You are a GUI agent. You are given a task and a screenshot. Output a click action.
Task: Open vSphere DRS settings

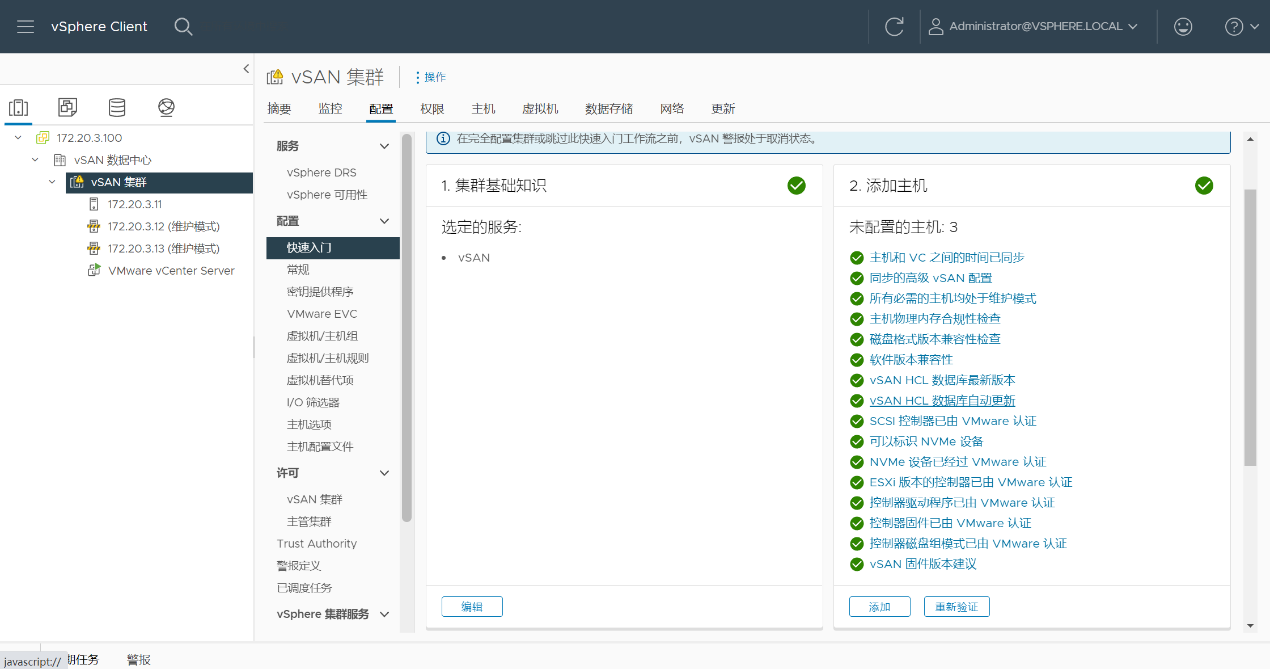[321, 172]
